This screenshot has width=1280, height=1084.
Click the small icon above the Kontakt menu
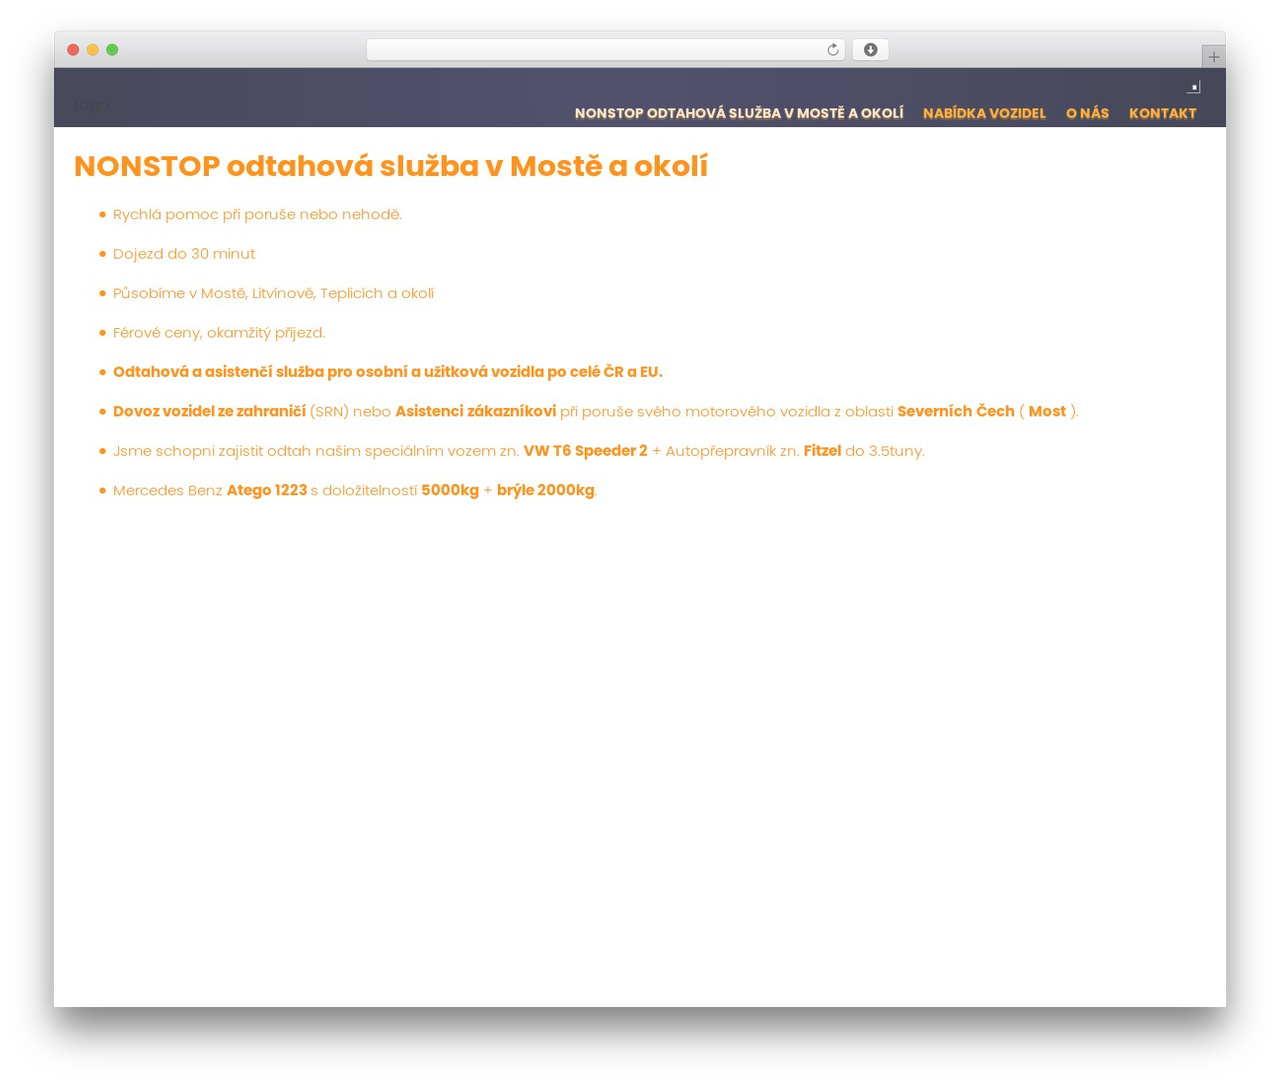1193,87
